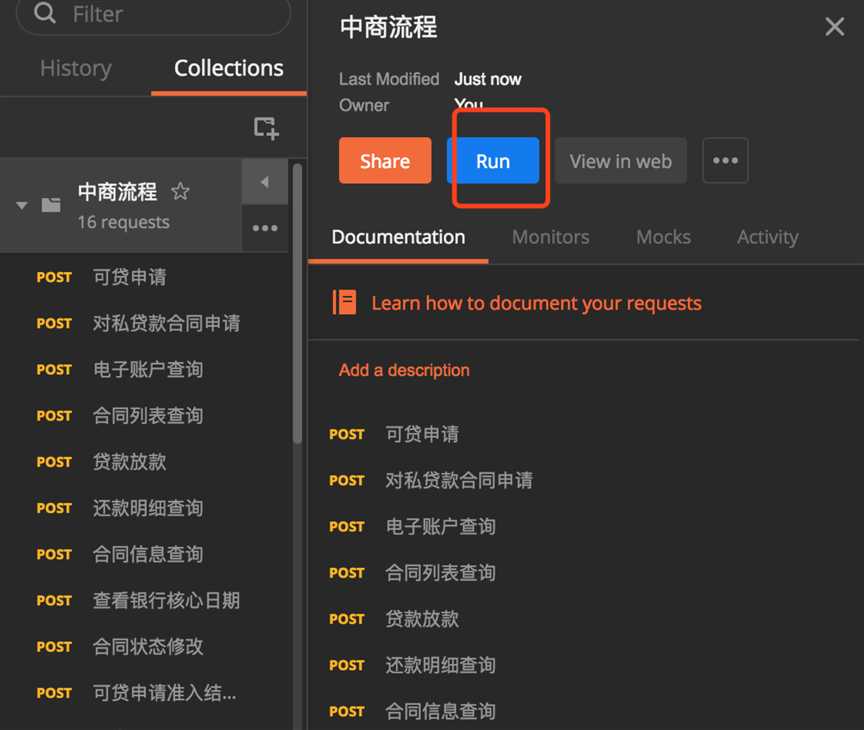Switch to the Monitors tab
This screenshot has height=730, width=864.
click(550, 237)
